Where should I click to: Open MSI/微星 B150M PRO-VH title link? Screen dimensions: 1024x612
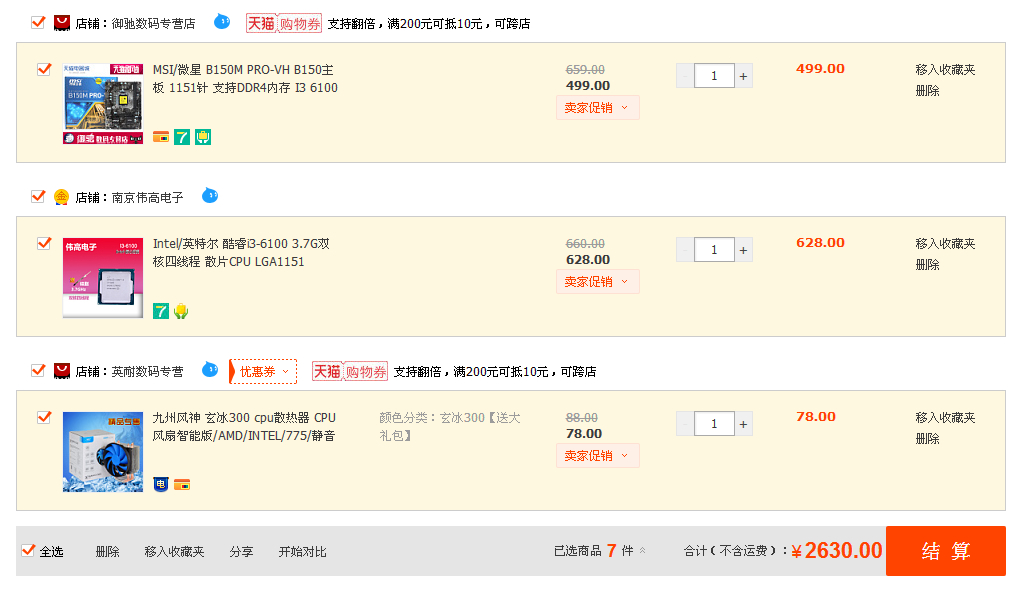pyautogui.click(x=245, y=78)
